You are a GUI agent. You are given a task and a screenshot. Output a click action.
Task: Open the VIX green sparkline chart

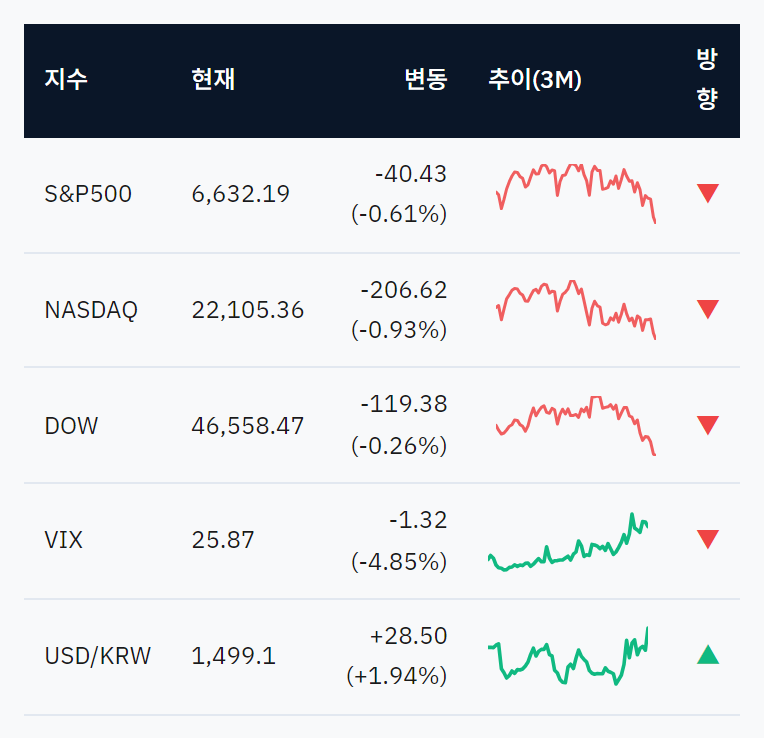coord(568,542)
